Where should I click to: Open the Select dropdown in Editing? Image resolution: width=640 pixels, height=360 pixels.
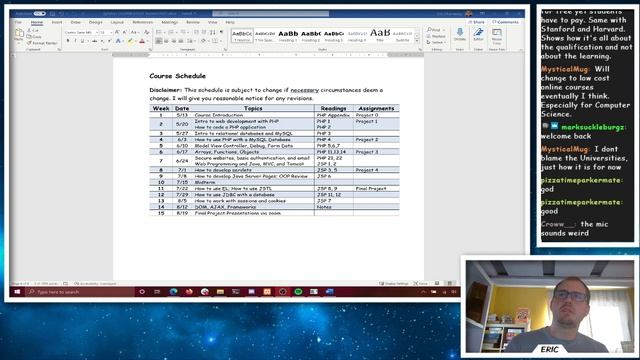[x=436, y=42]
